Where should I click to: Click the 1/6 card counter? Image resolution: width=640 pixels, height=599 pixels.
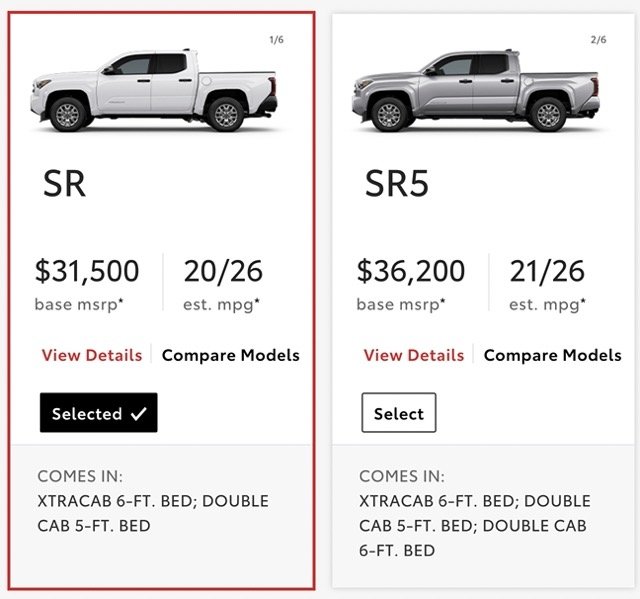click(x=276, y=40)
